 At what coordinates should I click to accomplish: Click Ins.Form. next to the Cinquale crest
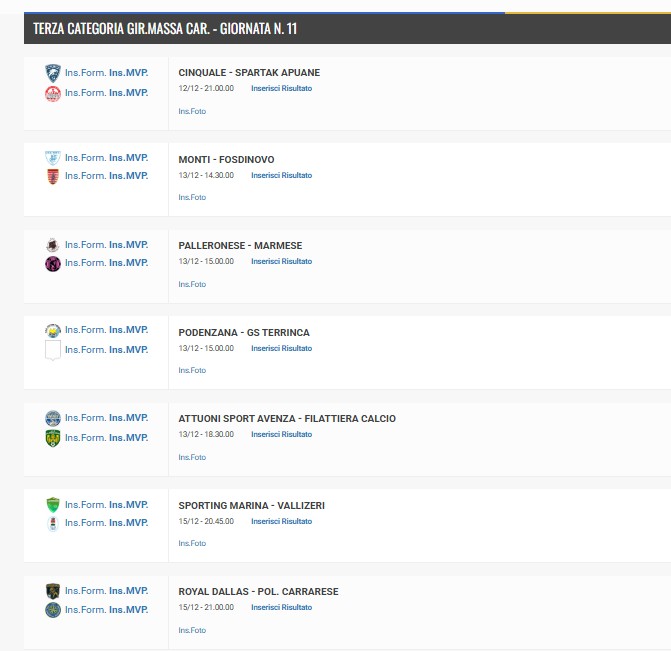click(85, 73)
